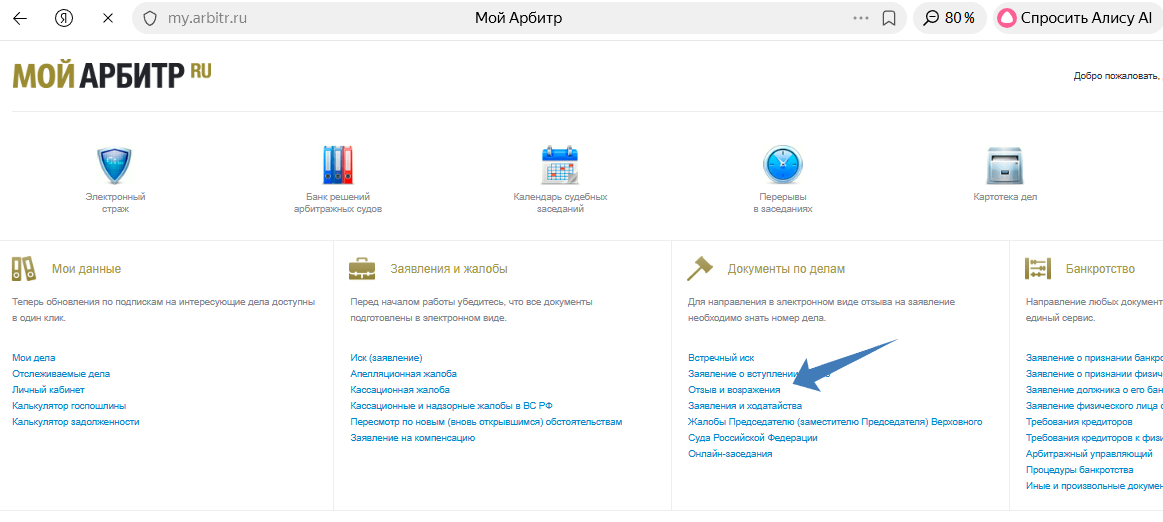Bookmark this page with the bookmark icon
Screen dimensions: 1163x522
[889, 19]
